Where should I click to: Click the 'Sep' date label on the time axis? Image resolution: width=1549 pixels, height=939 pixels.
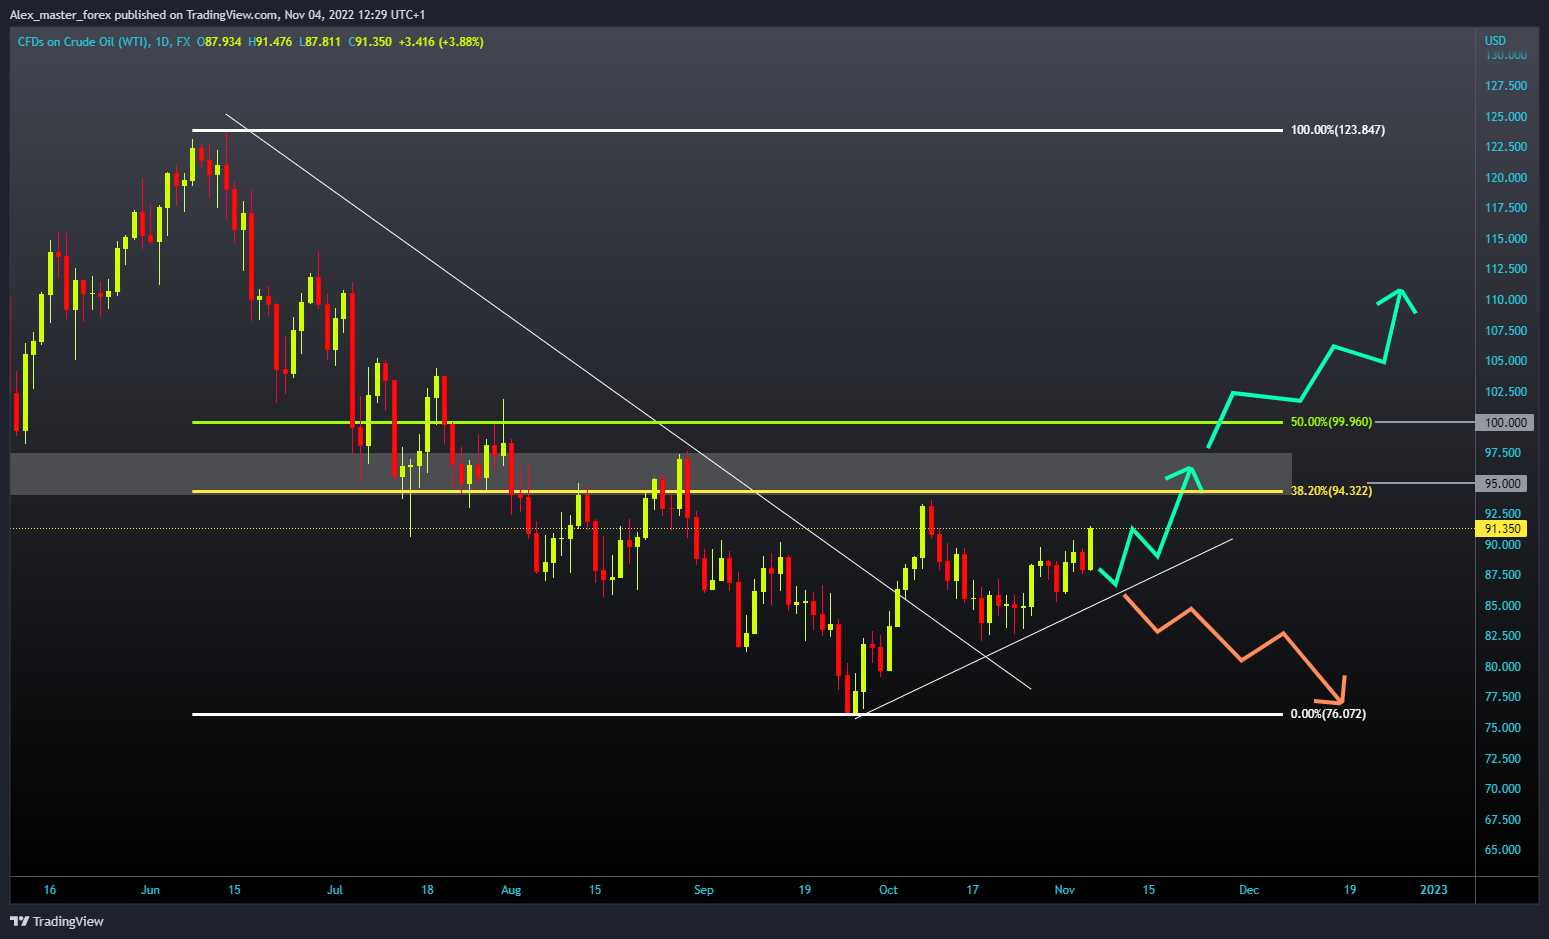[x=704, y=890]
